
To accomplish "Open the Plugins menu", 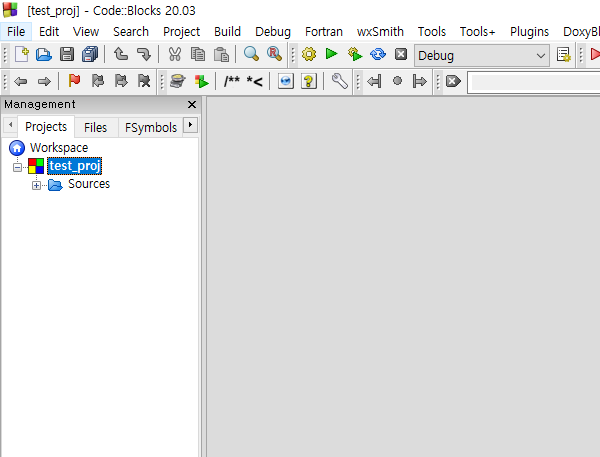I will coord(529,31).
